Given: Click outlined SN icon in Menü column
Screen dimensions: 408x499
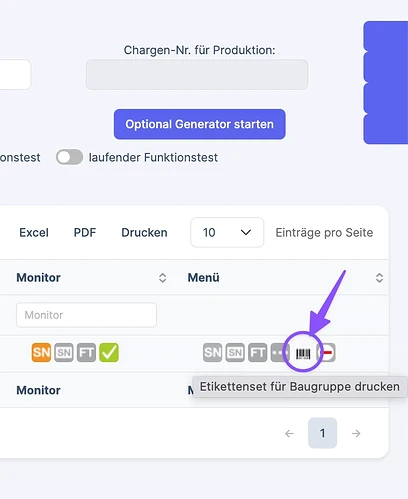Looking at the screenshot, I should [x=235, y=352].
